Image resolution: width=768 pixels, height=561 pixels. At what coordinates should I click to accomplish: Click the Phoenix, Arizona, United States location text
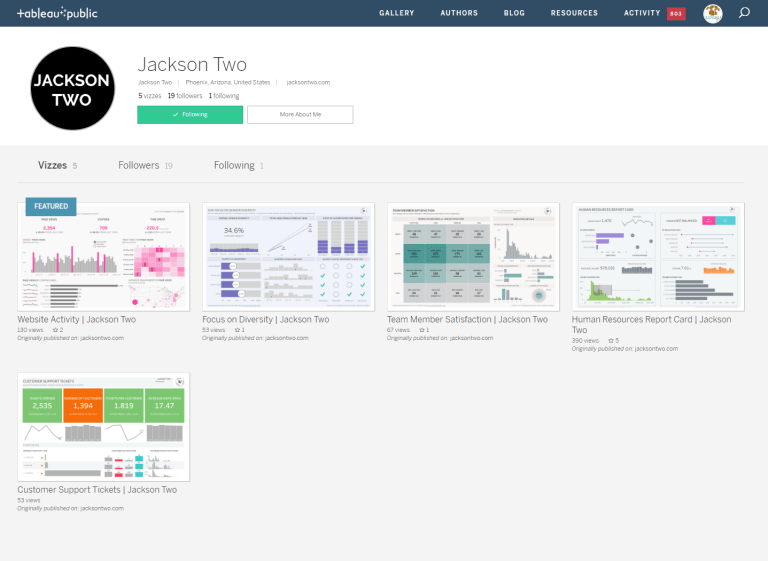(x=228, y=82)
